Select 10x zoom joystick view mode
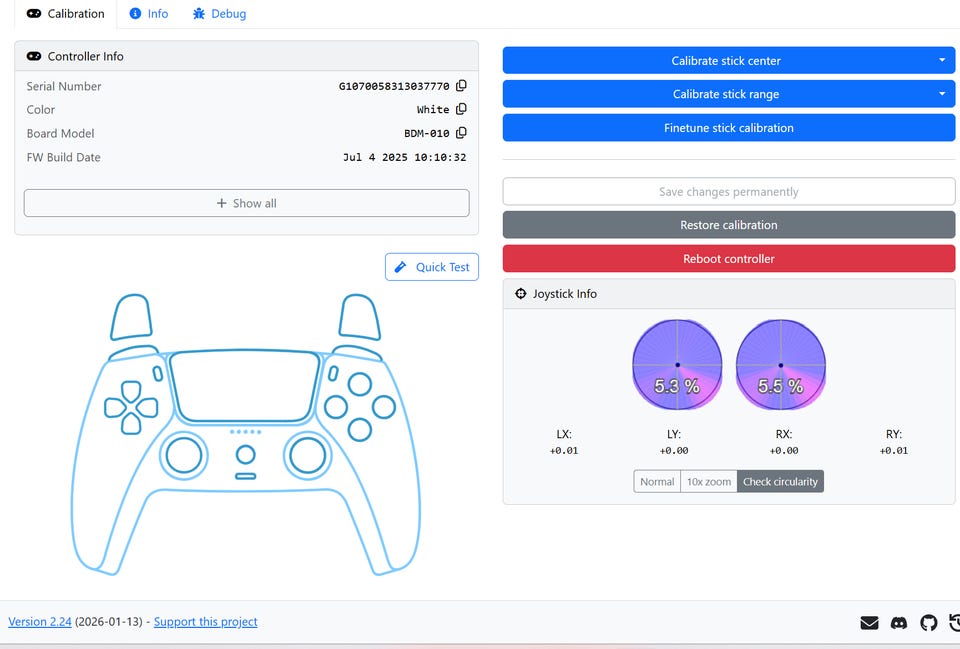 (x=709, y=482)
